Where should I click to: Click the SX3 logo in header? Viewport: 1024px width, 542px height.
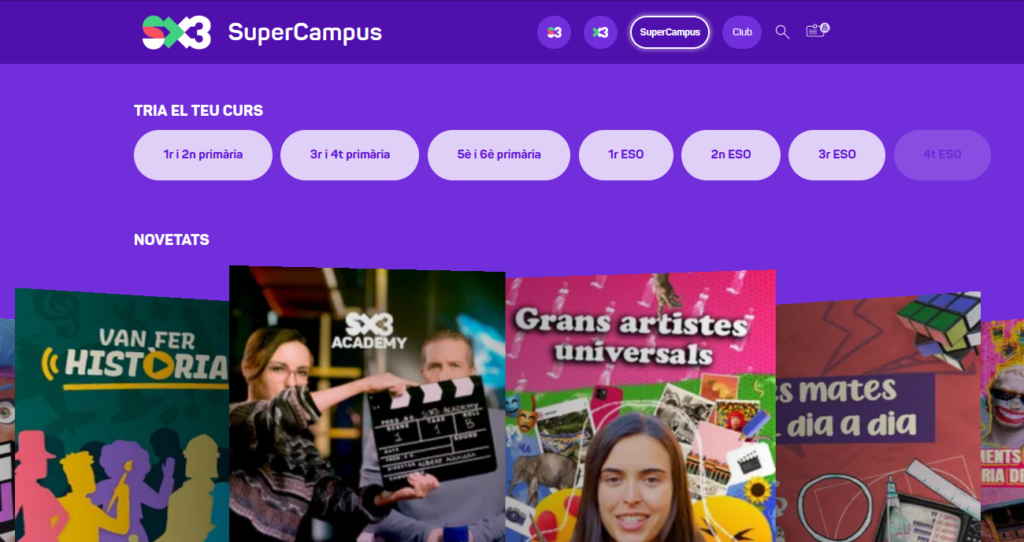[176, 32]
